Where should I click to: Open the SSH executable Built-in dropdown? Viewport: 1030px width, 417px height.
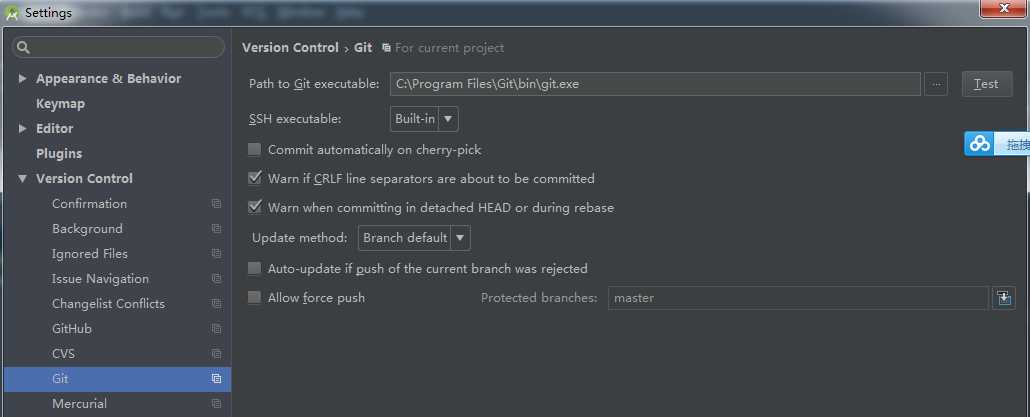pos(424,119)
